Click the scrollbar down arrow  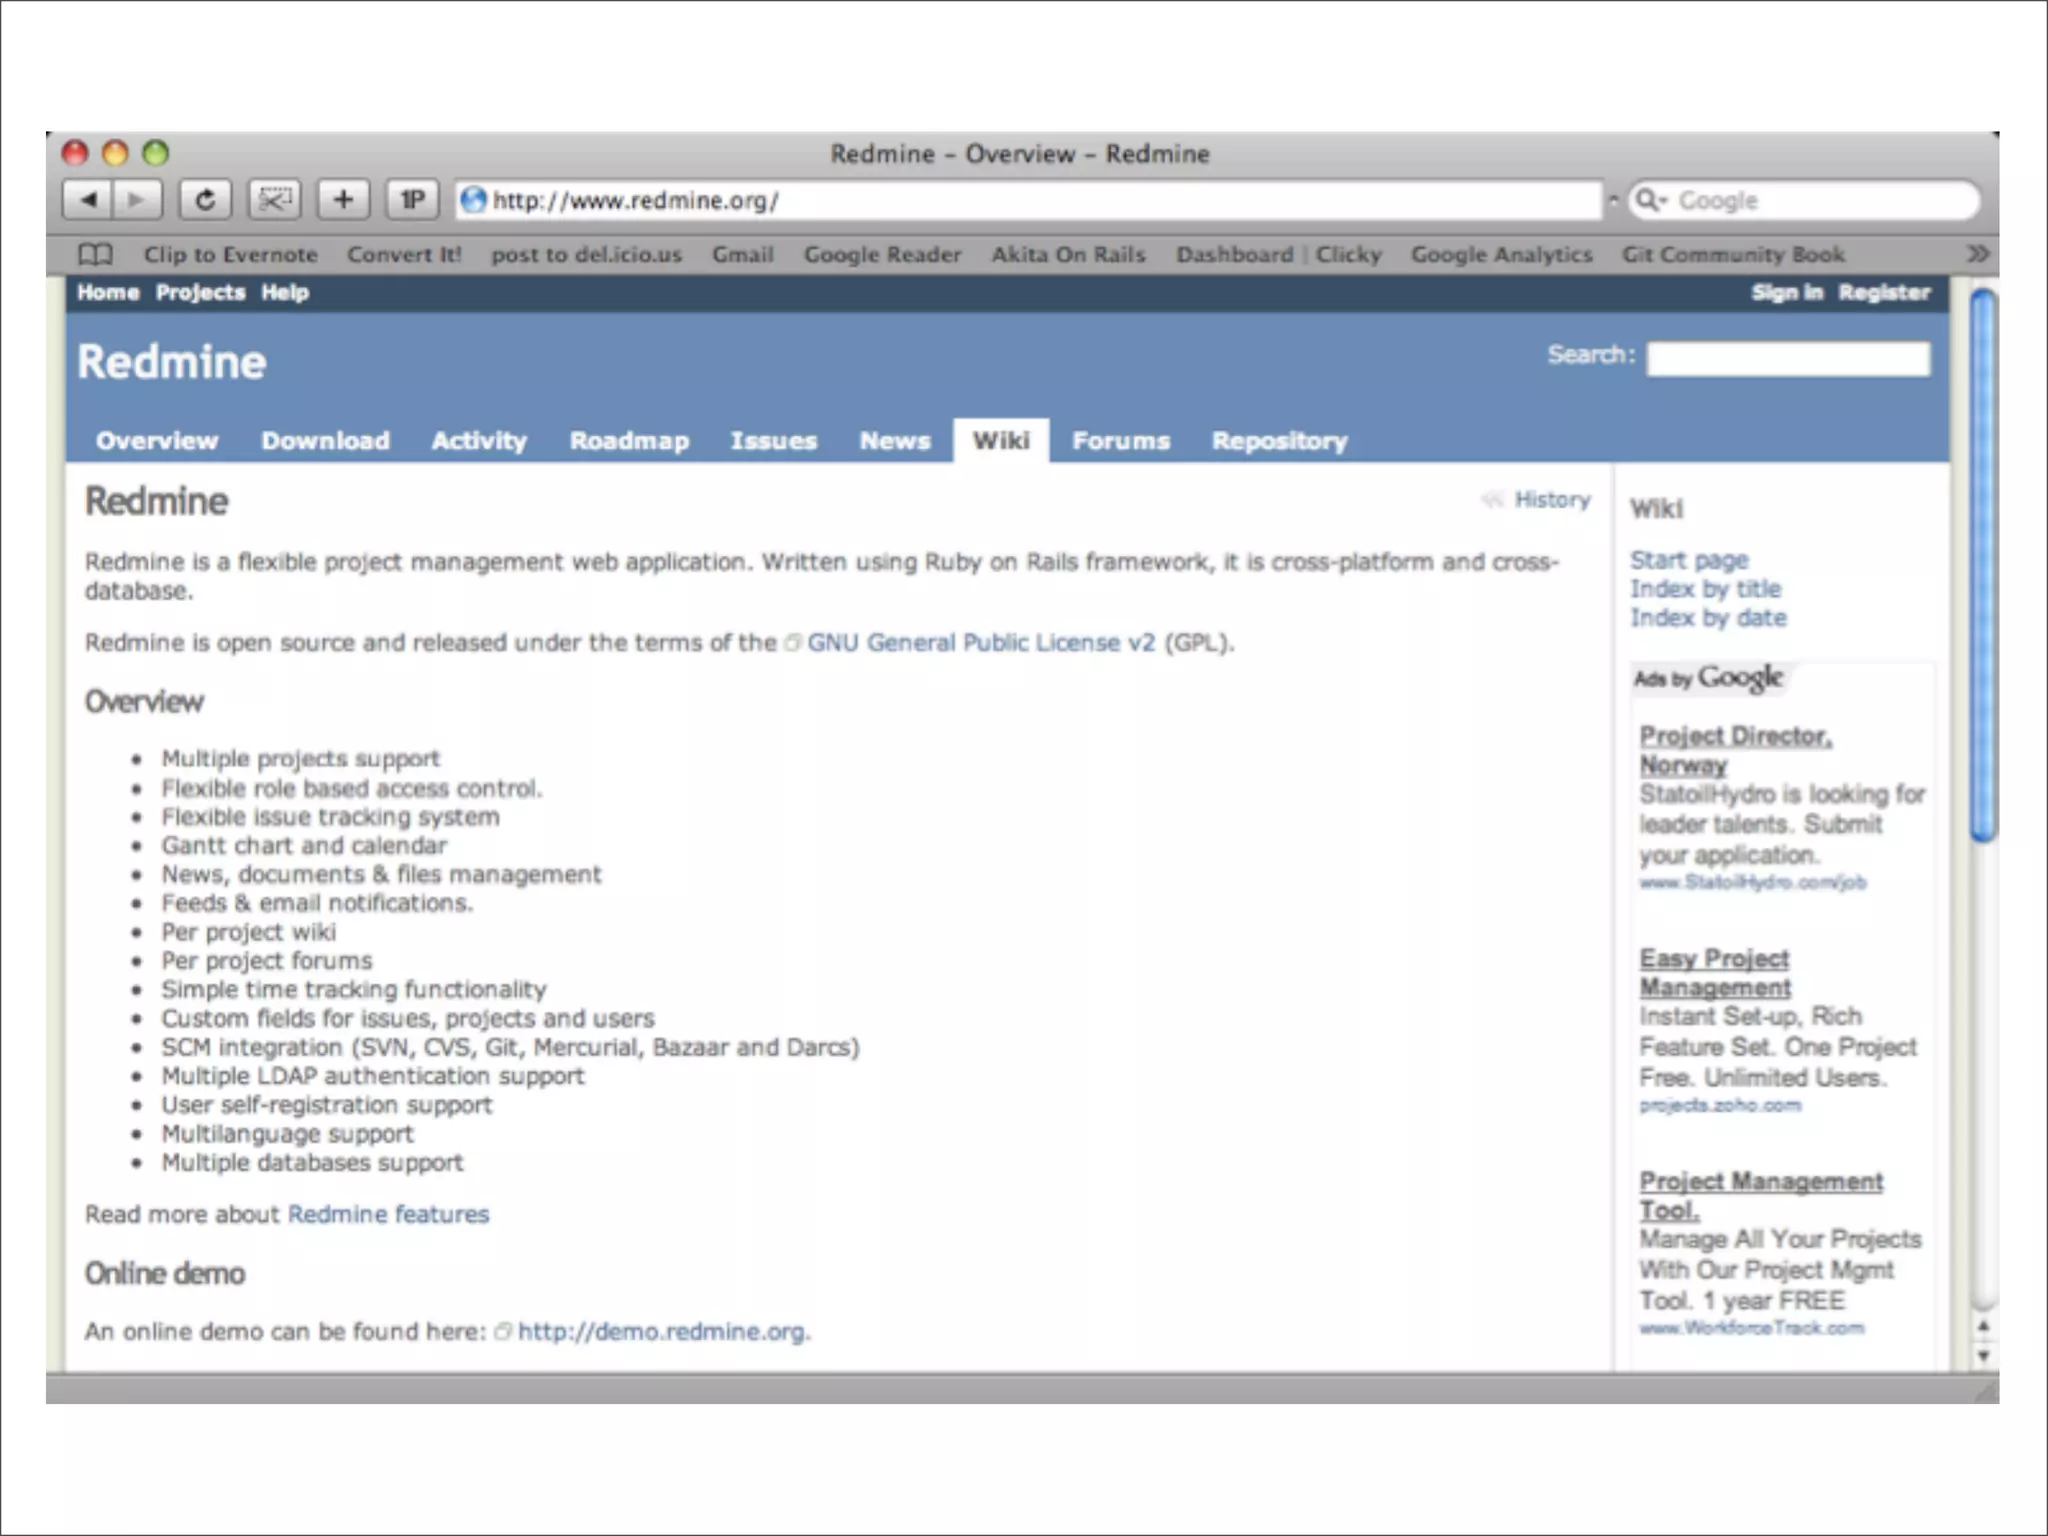(x=1983, y=1357)
